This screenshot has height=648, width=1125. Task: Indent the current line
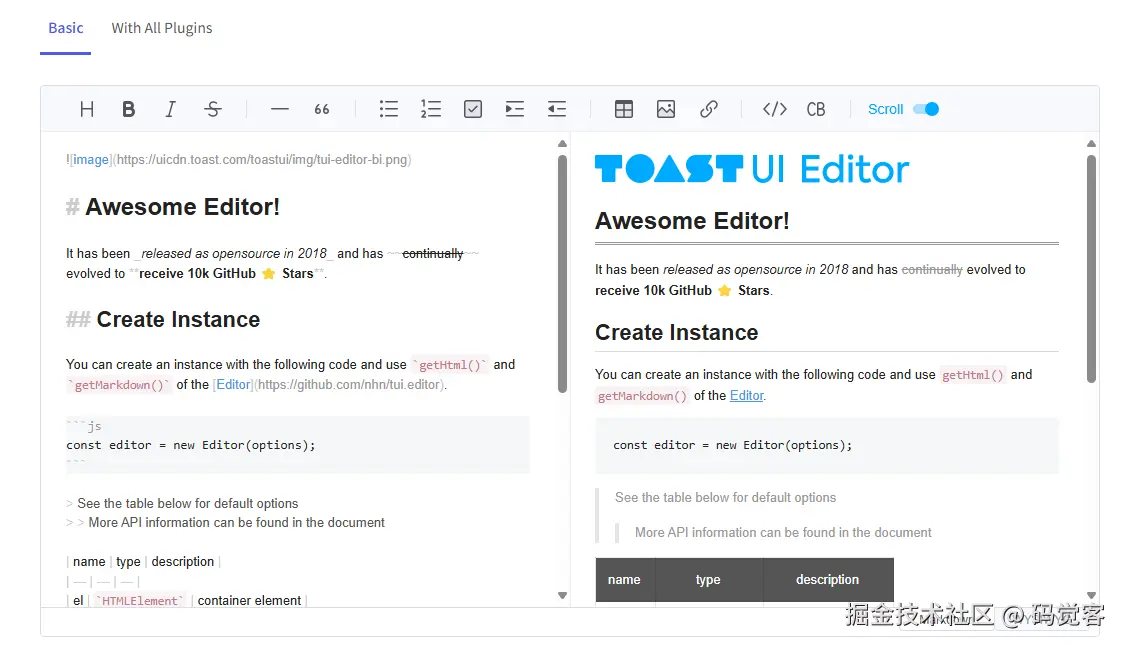pos(514,109)
